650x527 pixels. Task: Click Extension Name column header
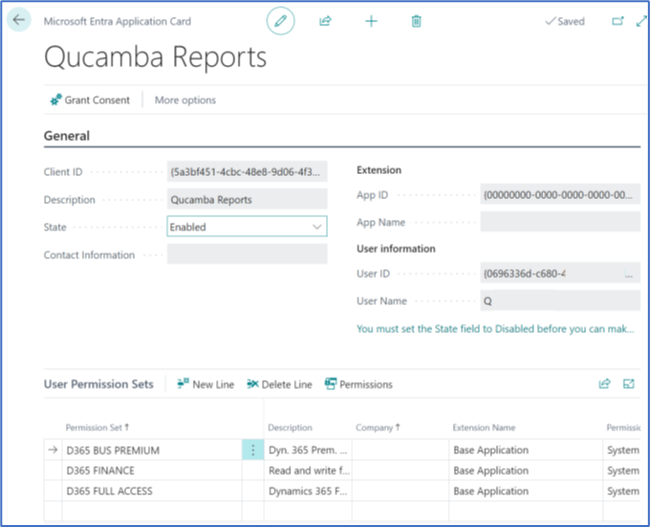tap(484, 427)
